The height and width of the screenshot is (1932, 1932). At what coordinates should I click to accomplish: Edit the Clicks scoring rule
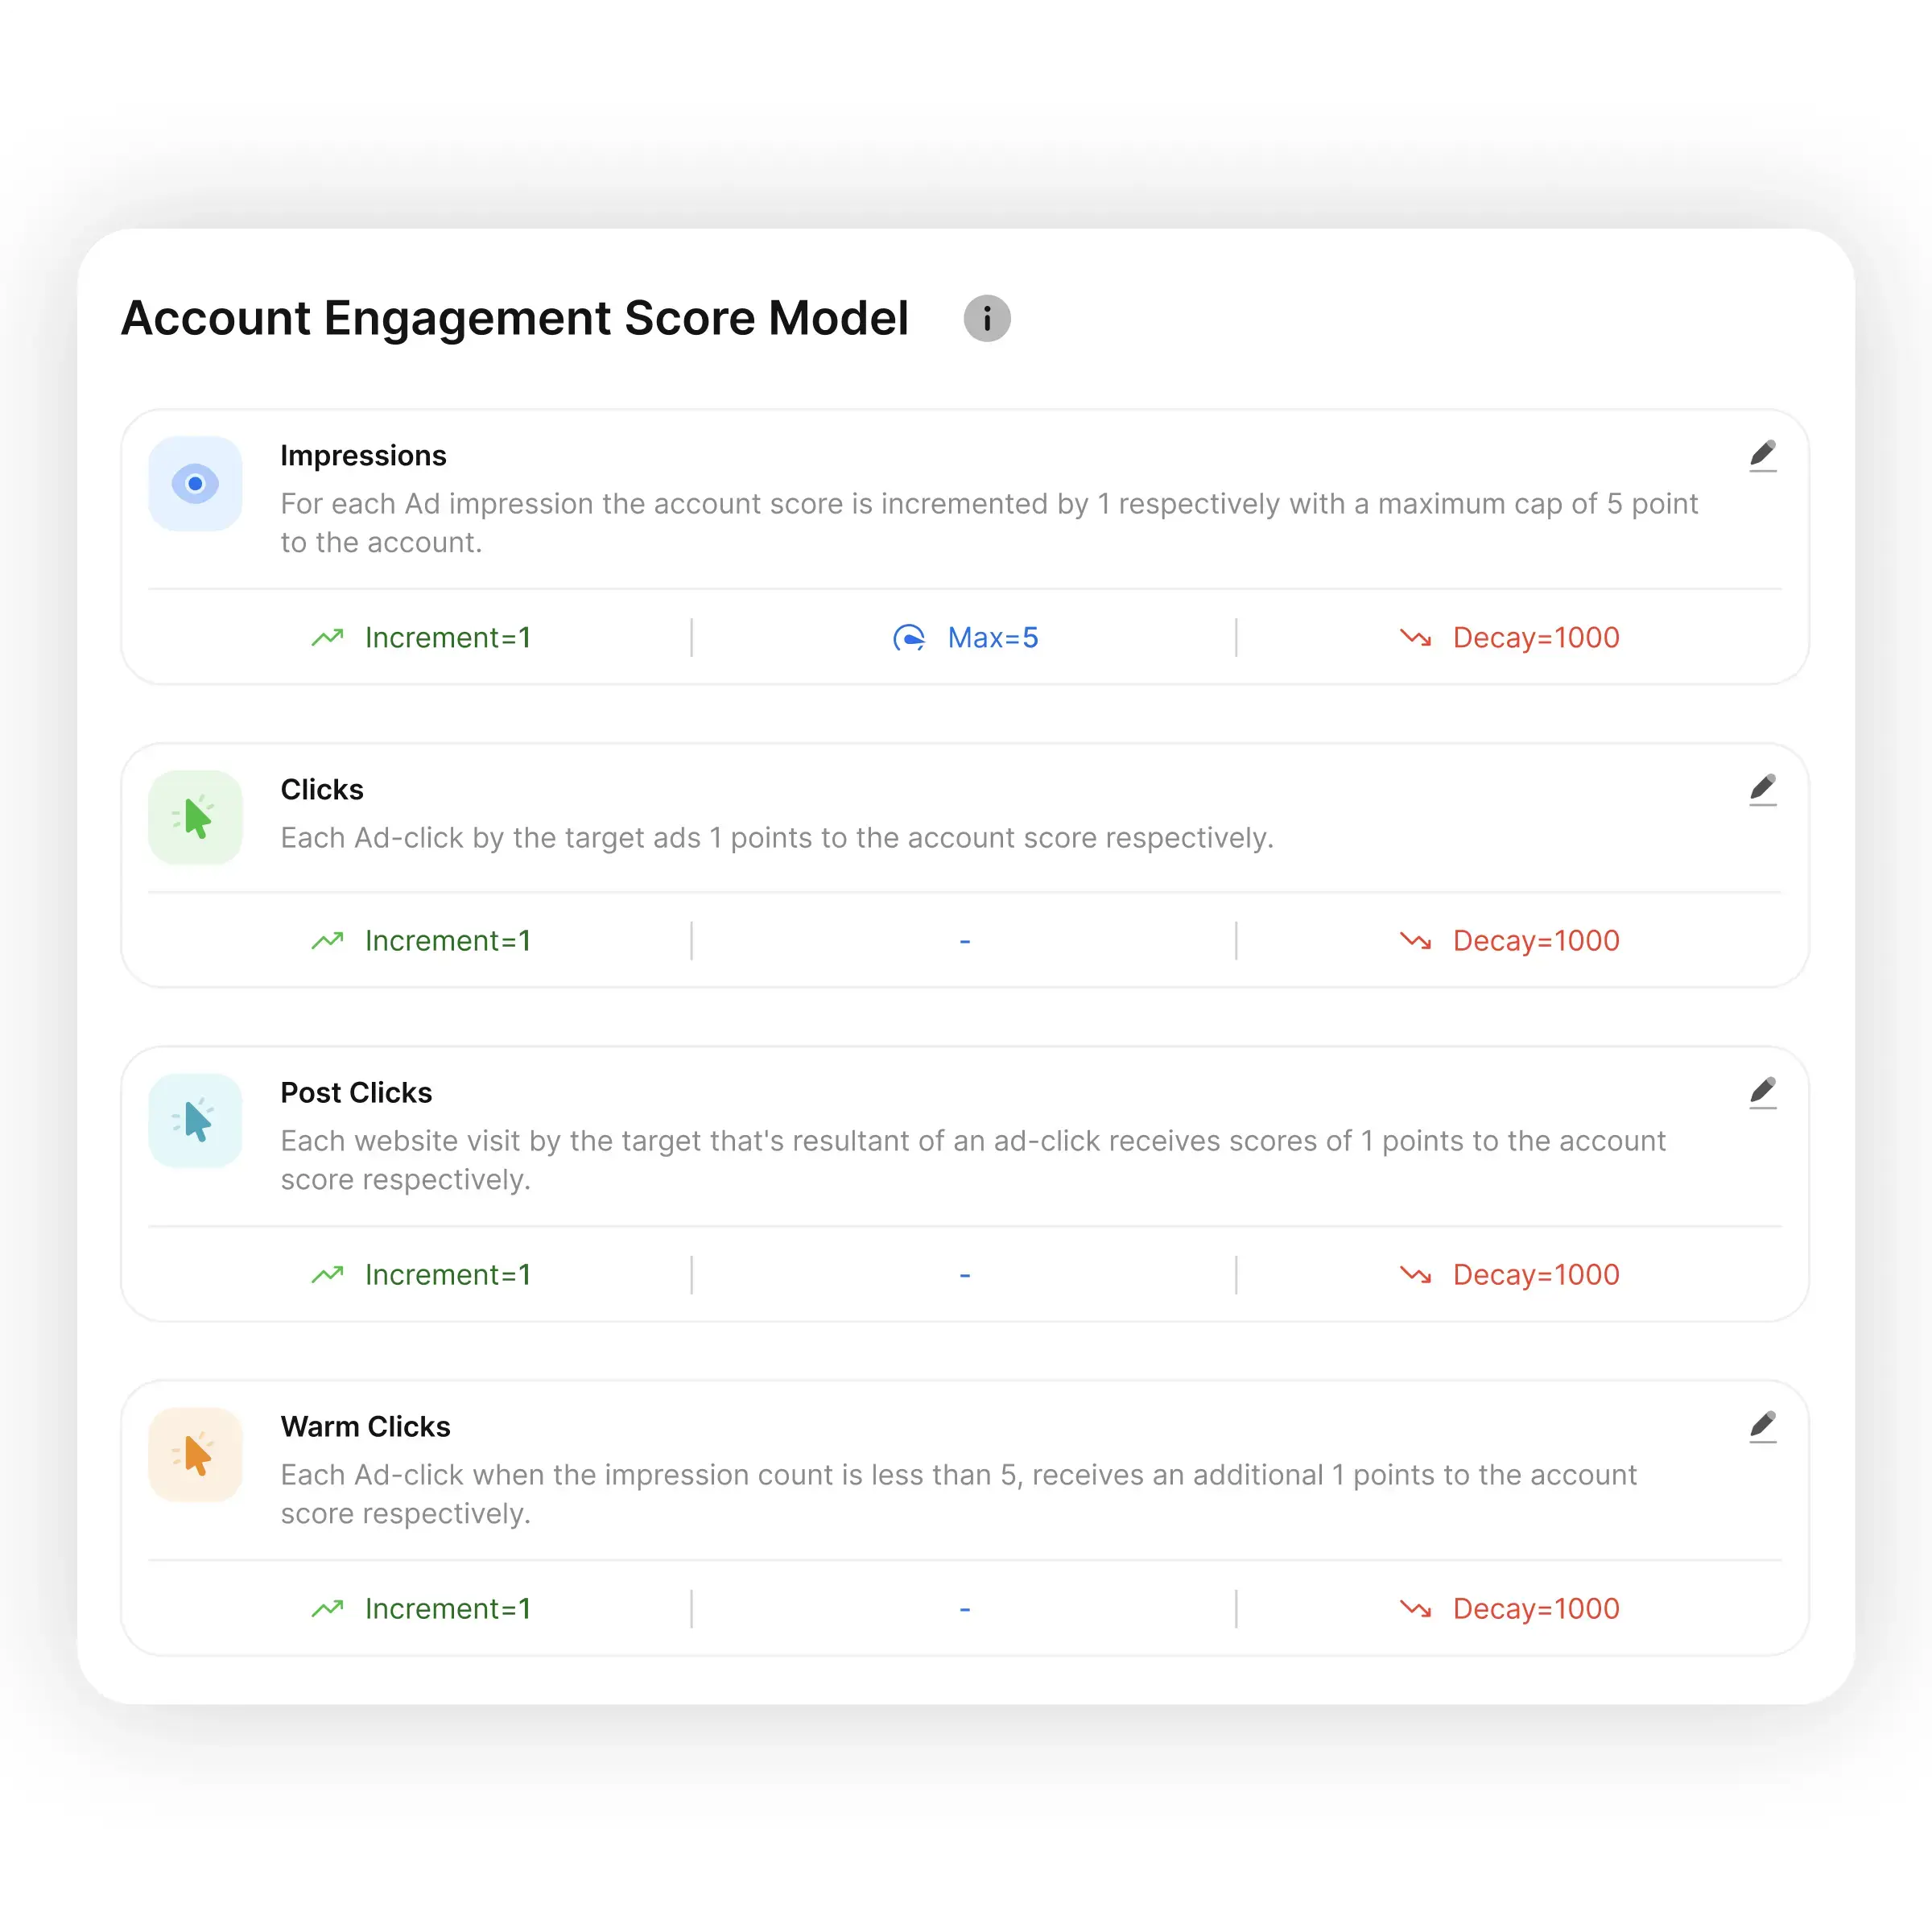pos(1762,789)
